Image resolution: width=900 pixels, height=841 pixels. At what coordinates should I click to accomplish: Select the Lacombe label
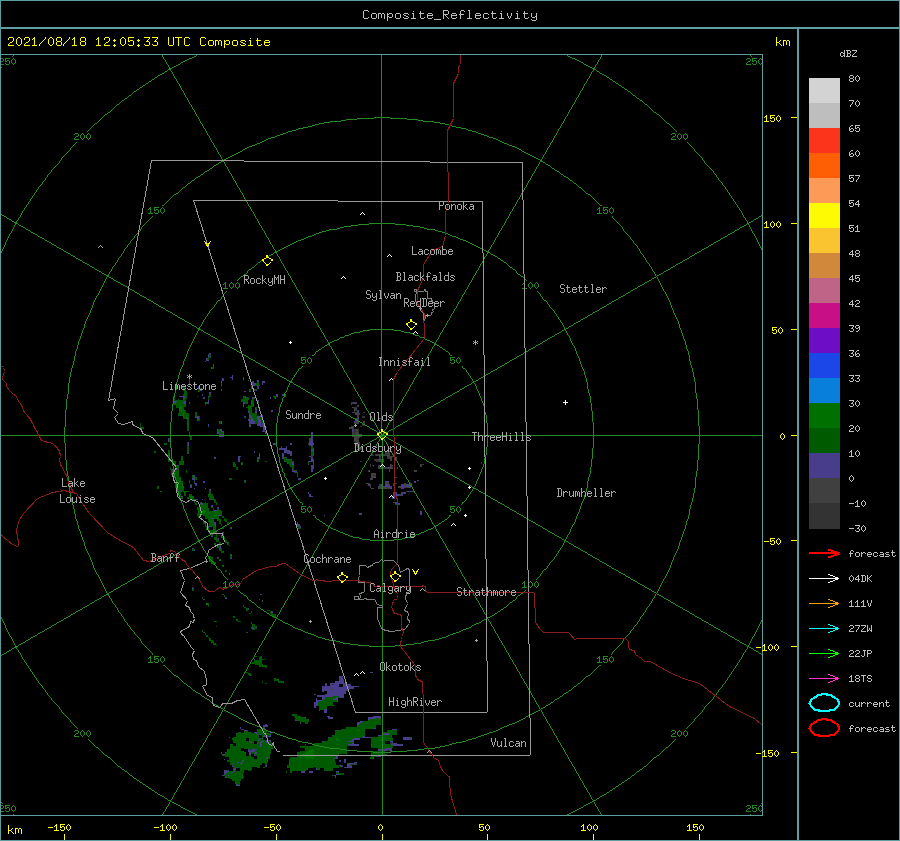click(432, 251)
